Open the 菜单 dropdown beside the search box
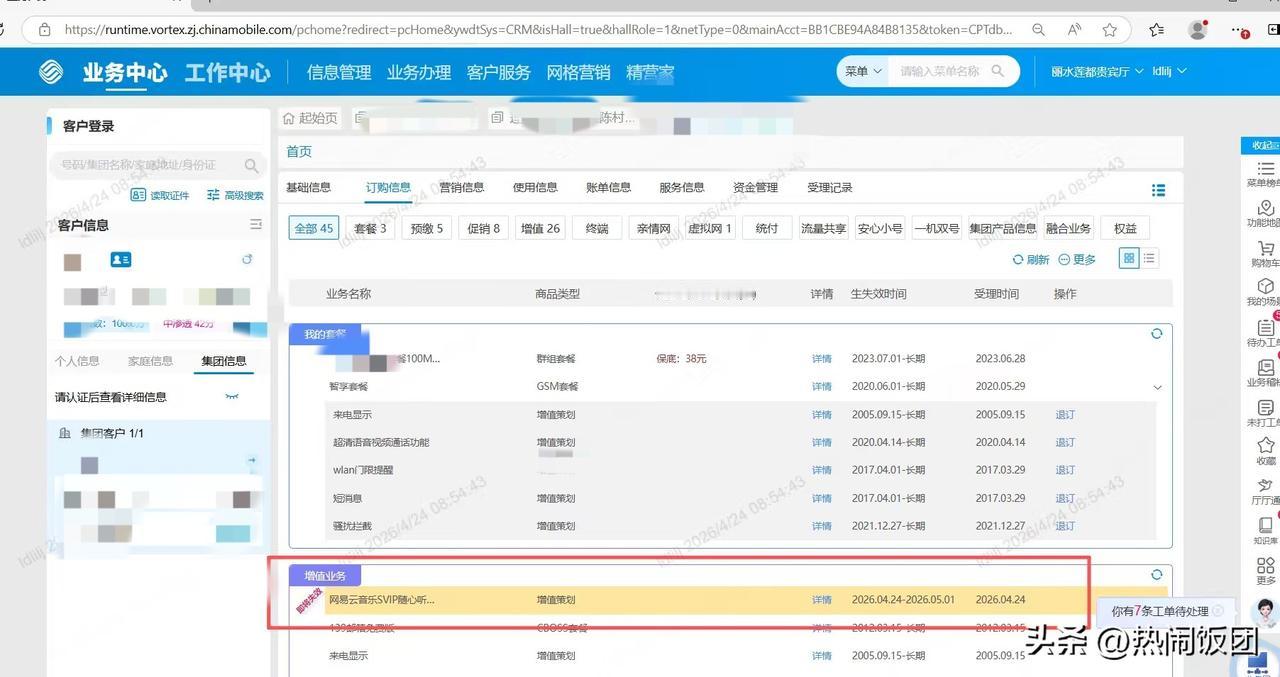The image size is (1280, 677). click(x=861, y=71)
